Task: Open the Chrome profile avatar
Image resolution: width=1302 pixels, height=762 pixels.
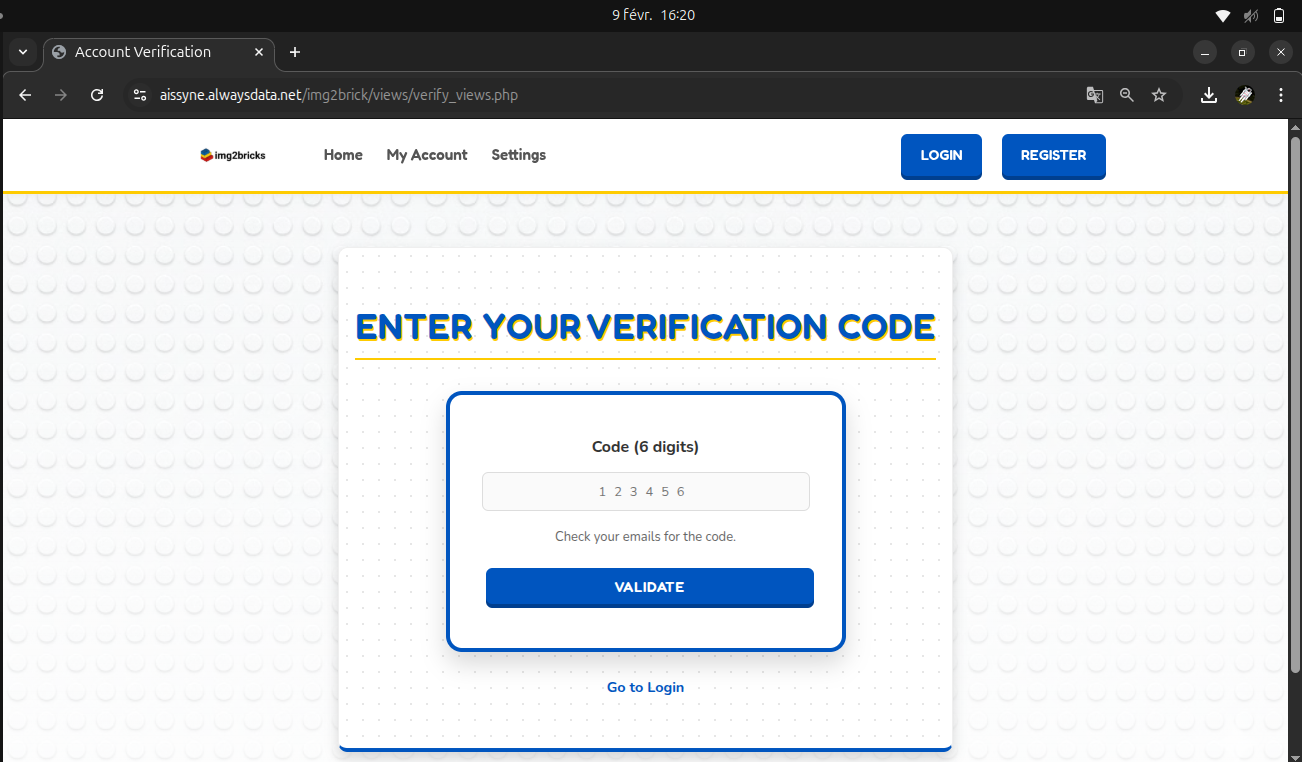Action: coord(1244,95)
